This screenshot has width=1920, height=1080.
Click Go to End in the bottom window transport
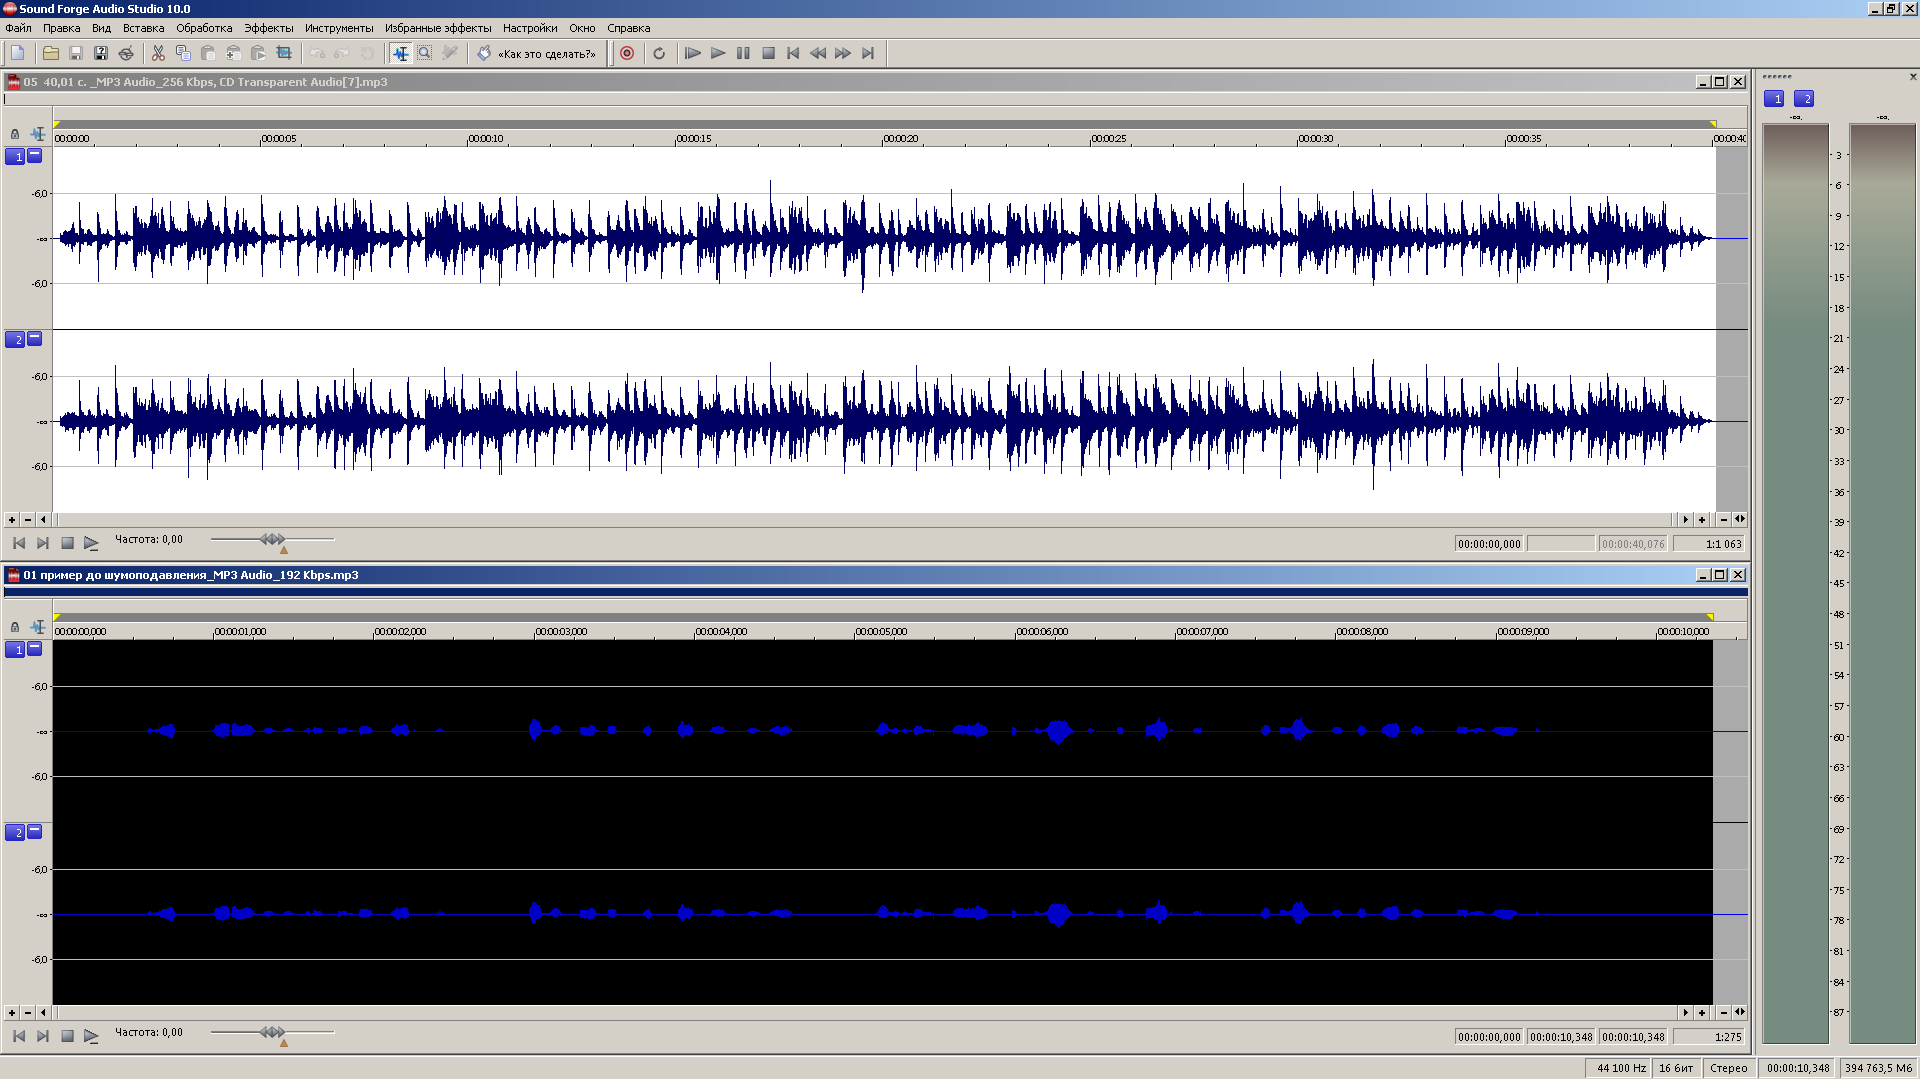[43, 1036]
